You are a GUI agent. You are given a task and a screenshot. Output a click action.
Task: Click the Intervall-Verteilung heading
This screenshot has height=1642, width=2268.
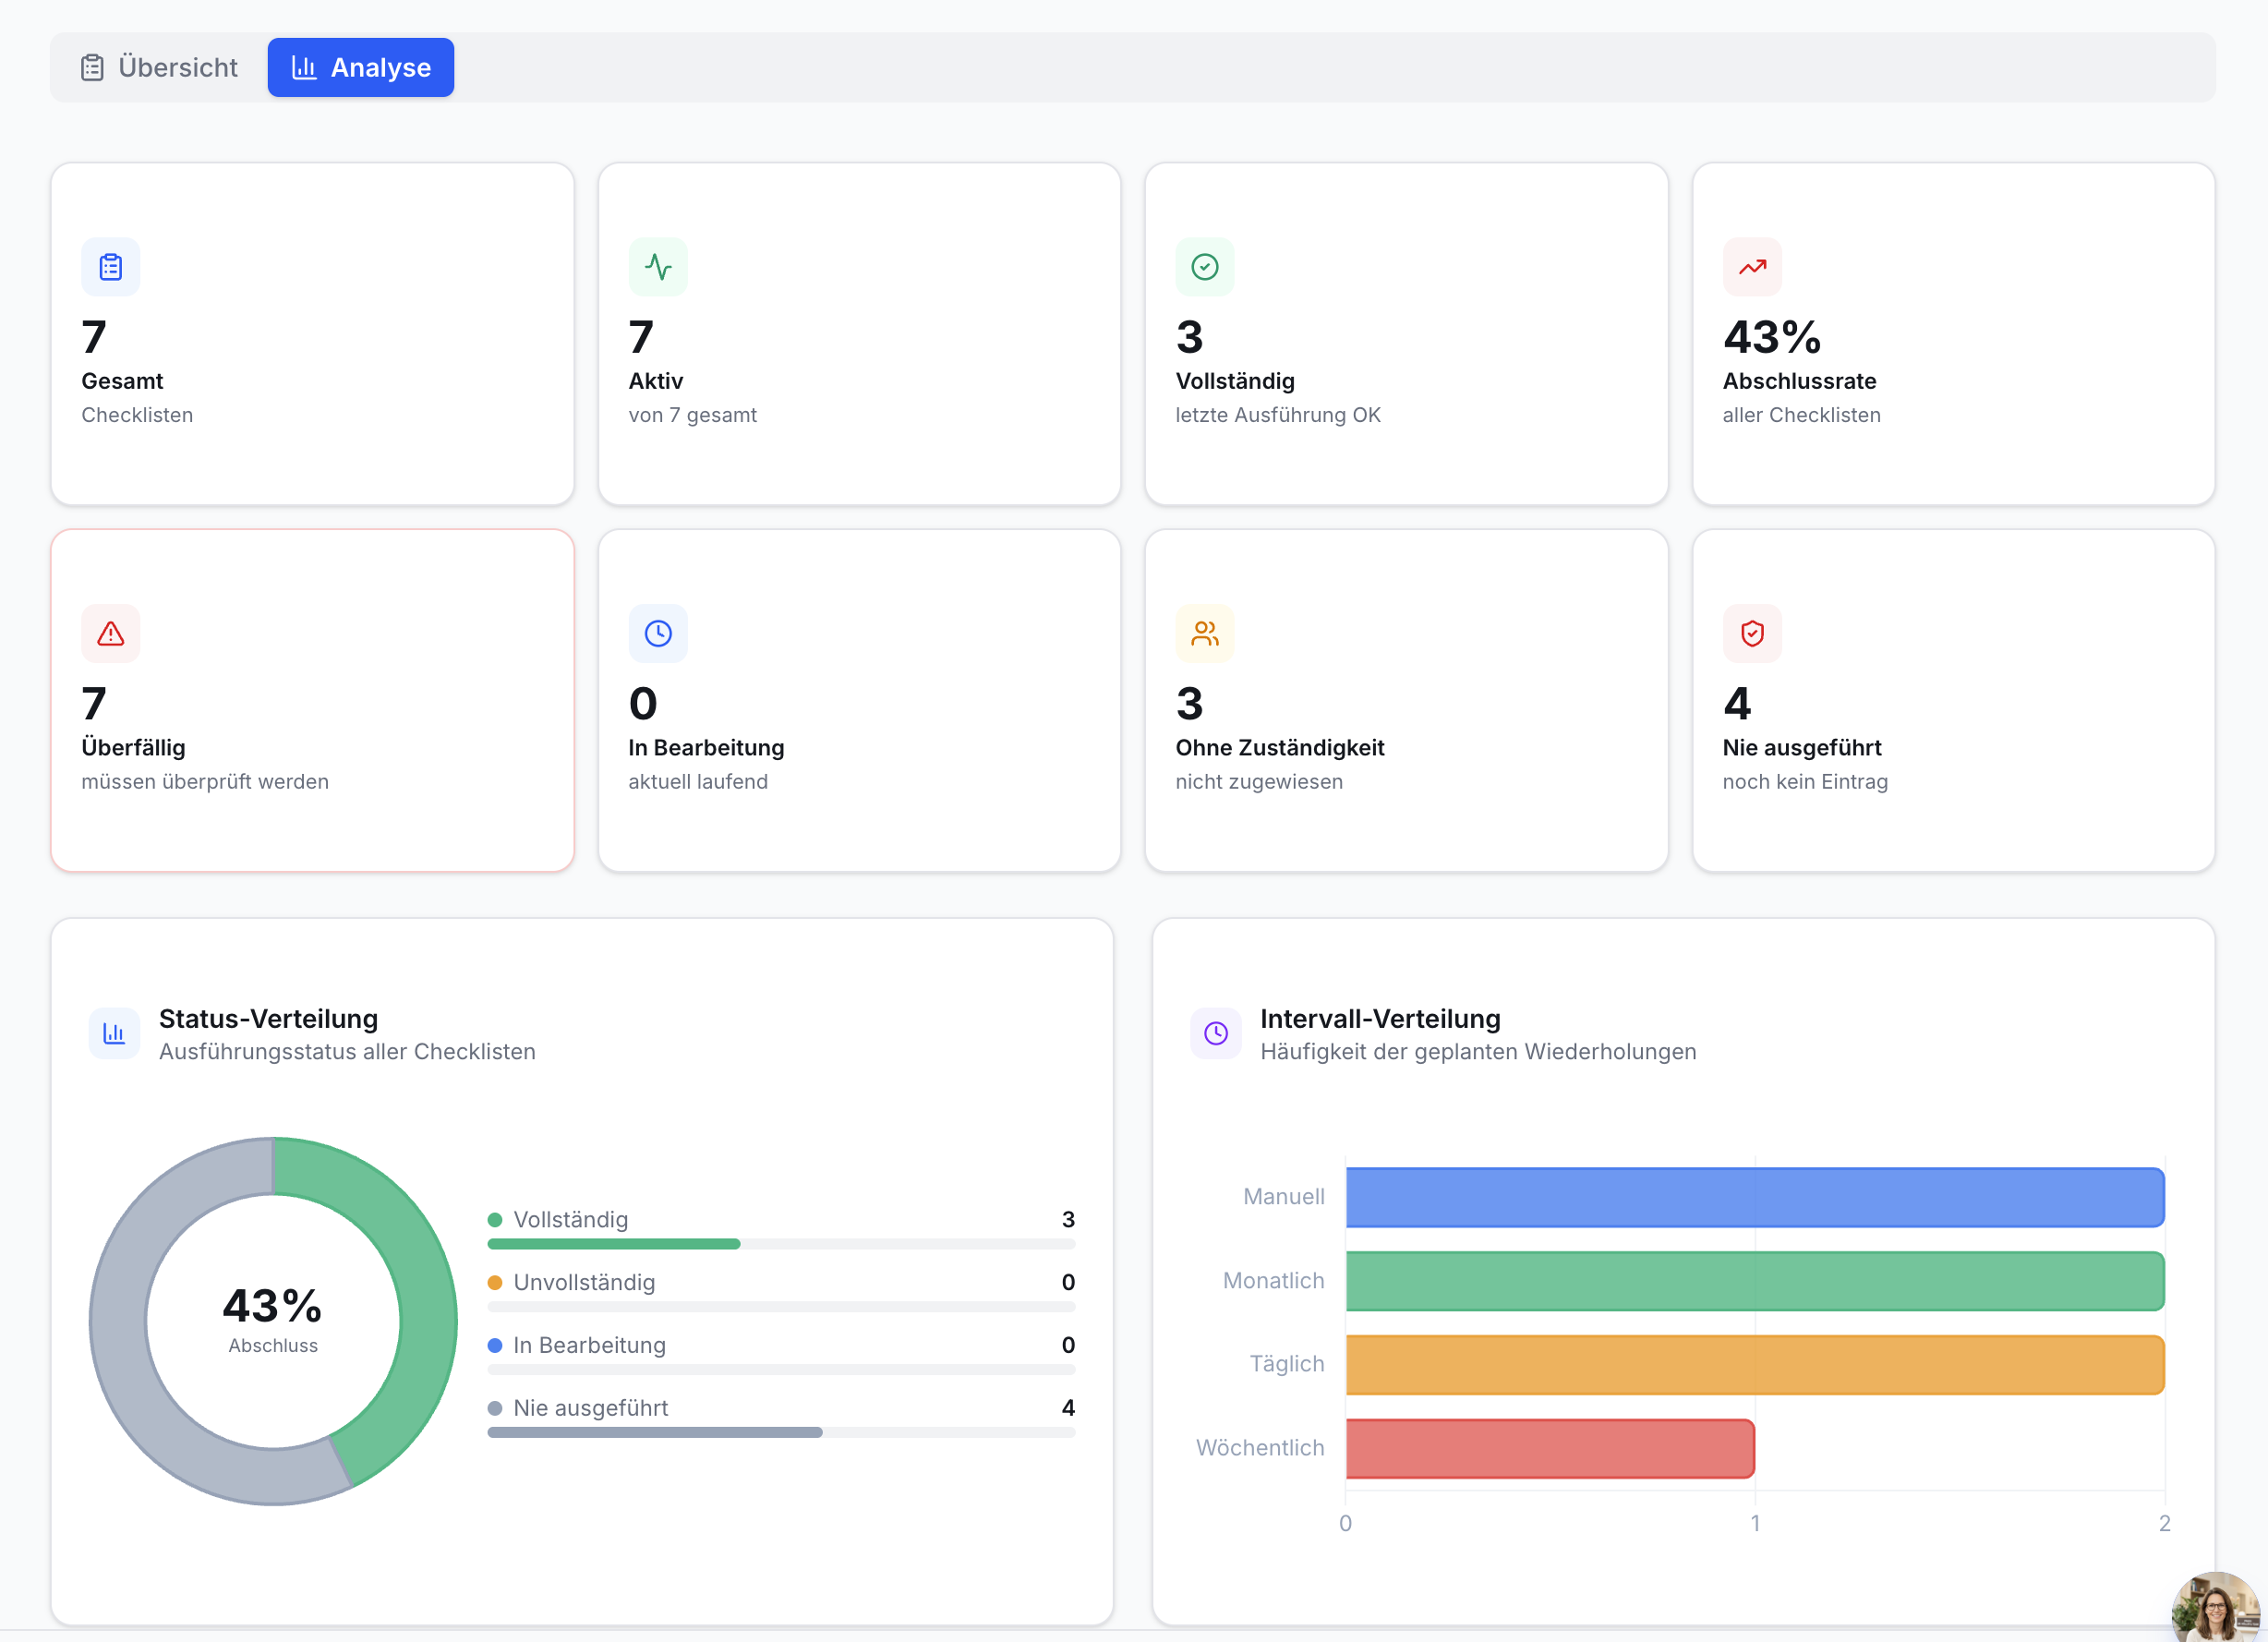1380,1019
